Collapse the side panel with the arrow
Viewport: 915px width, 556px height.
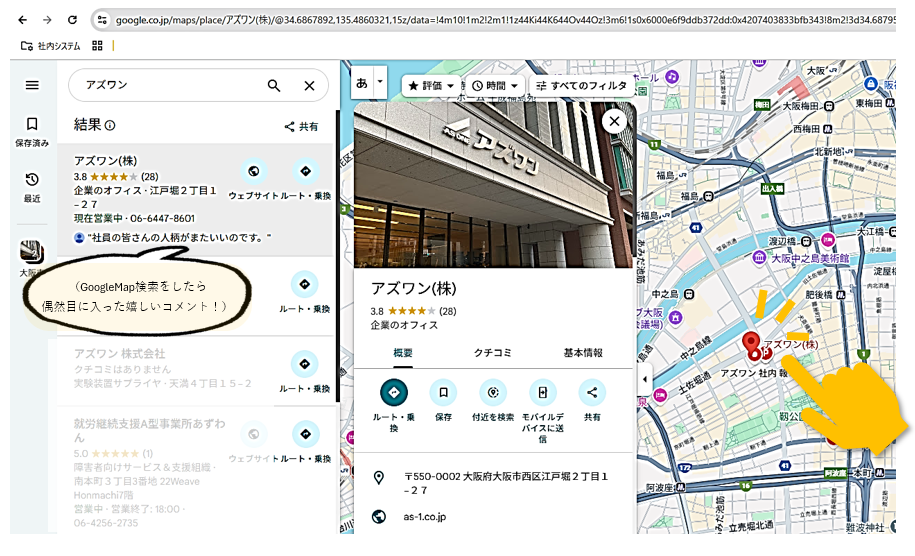tap(644, 379)
